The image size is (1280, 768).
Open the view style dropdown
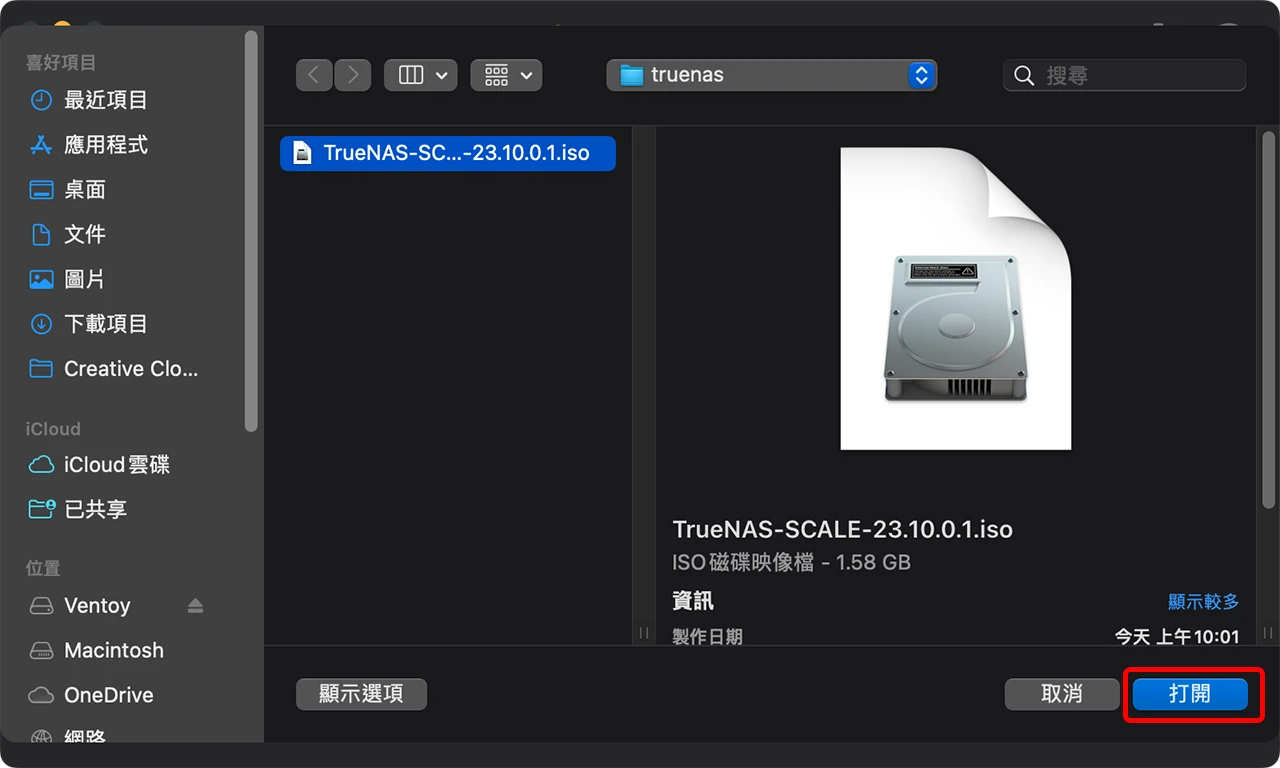pyautogui.click(x=420, y=74)
